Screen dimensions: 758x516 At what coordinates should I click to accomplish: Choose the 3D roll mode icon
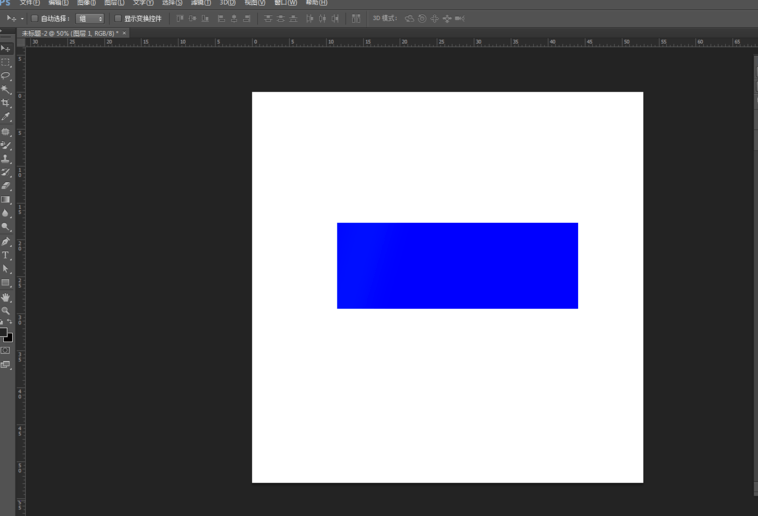point(422,18)
